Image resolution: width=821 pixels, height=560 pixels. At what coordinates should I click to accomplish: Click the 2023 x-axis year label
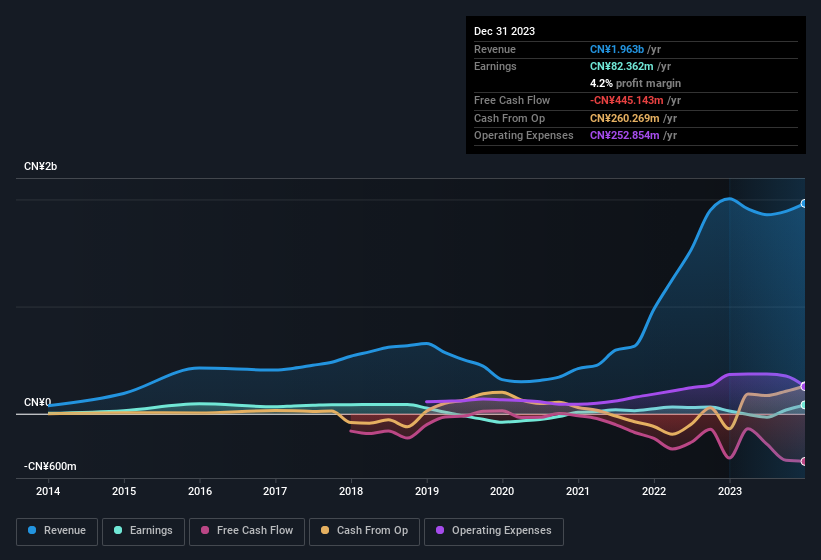(x=730, y=491)
